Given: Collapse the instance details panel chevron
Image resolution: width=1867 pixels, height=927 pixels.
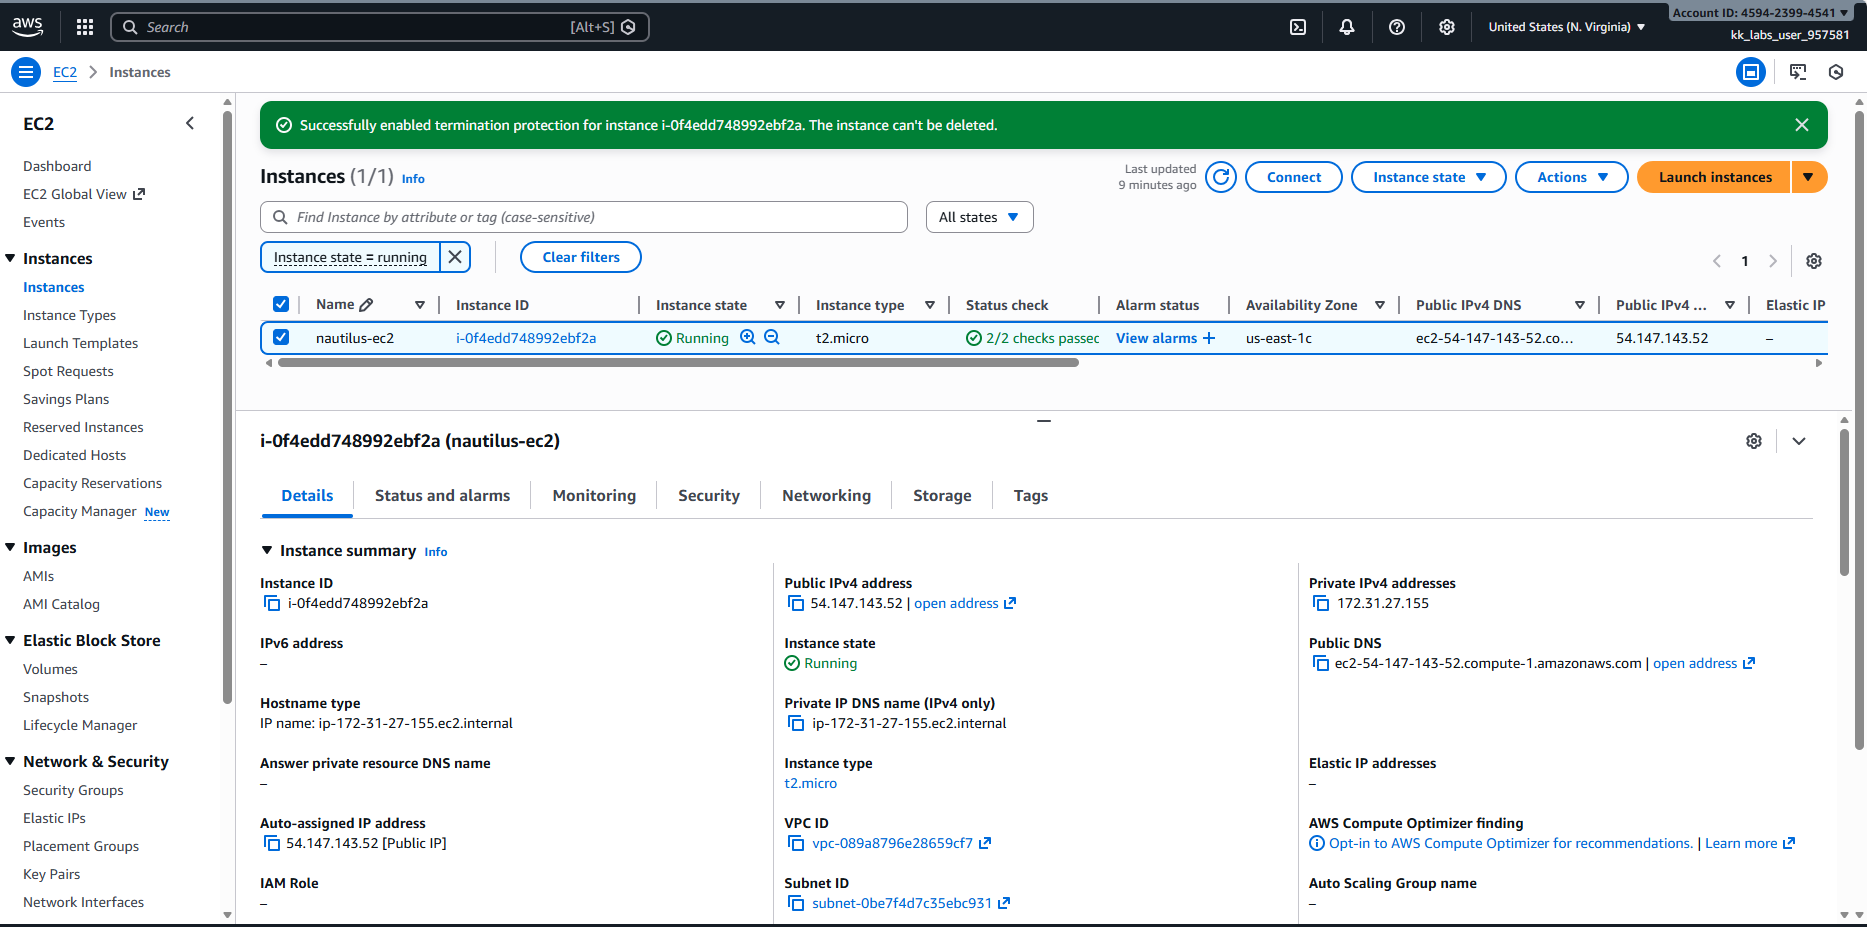Looking at the screenshot, I should click(x=1799, y=441).
